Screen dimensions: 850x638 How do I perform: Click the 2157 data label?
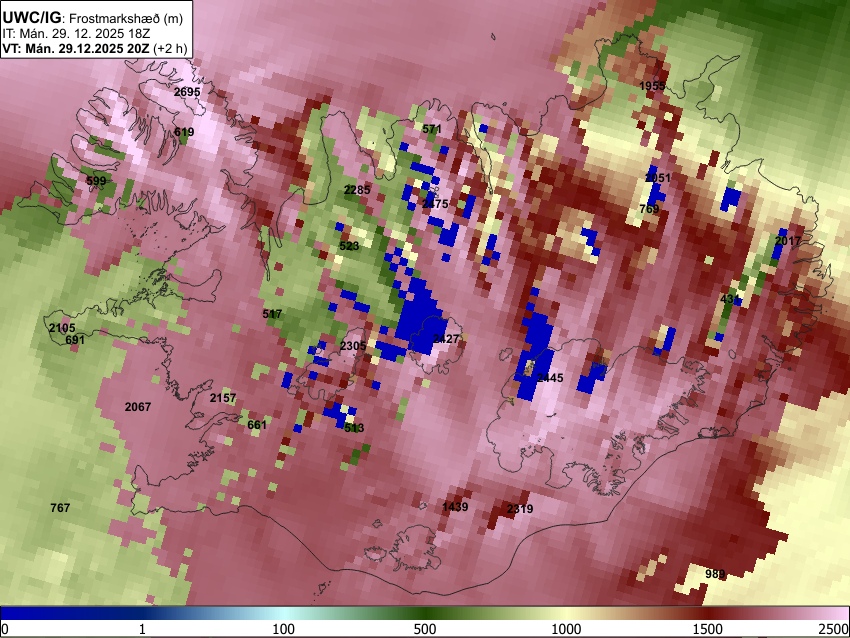point(223,398)
